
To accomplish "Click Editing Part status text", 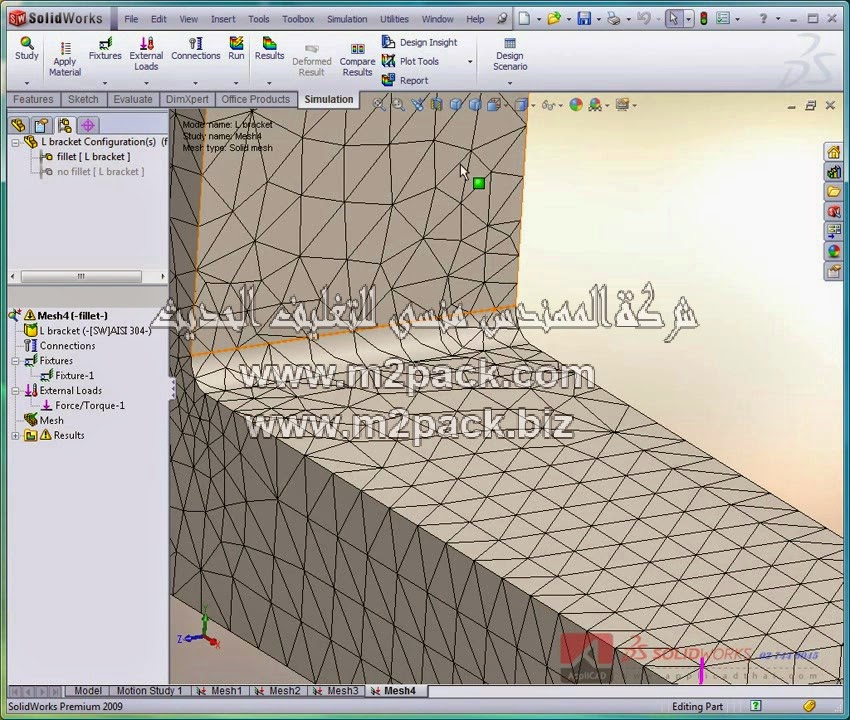I will pos(697,706).
